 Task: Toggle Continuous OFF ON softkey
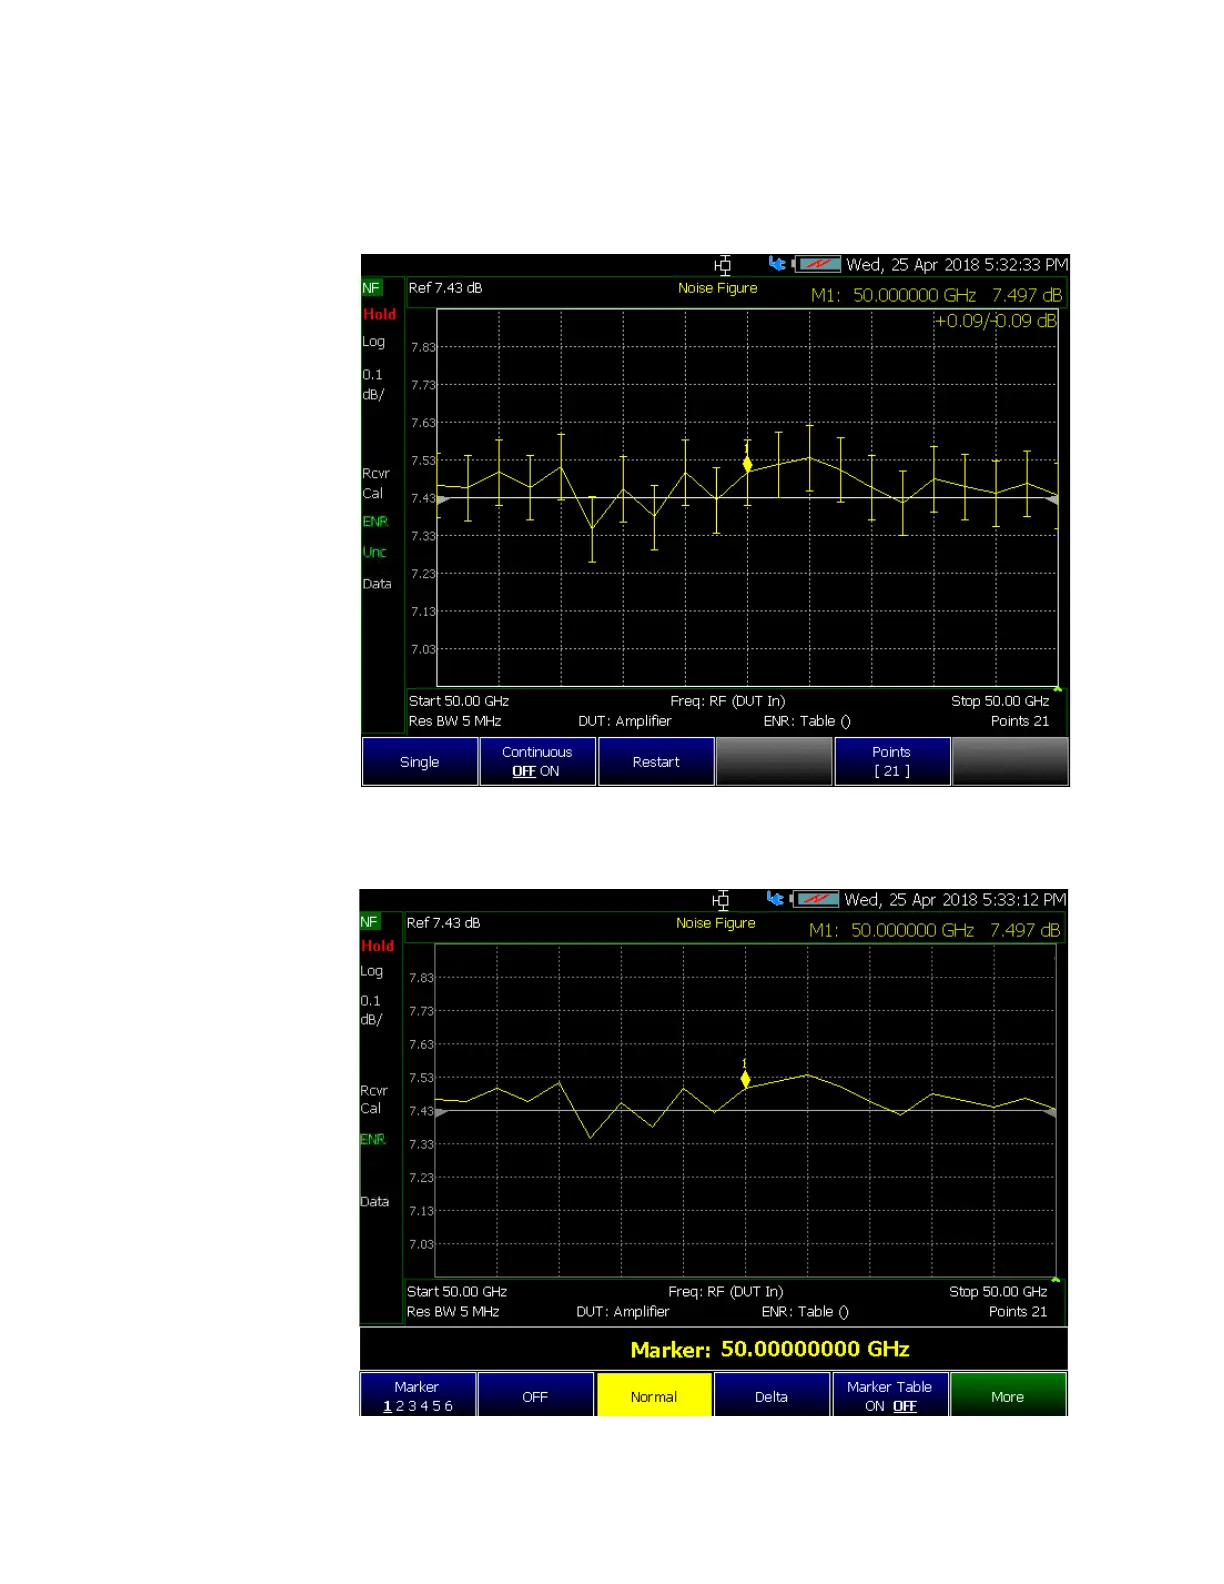click(537, 761)
